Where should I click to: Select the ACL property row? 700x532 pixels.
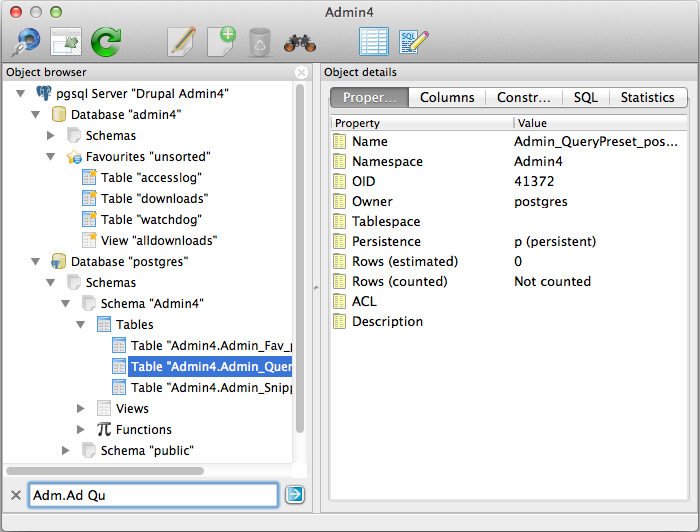coord(509,301)
